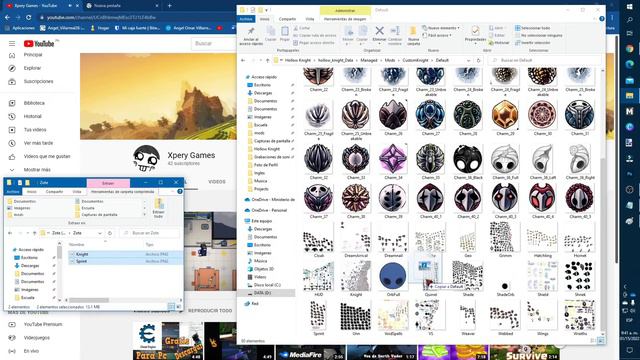Open Zote window address bar dropdown
The width and height of the screenshot is (640, 360).
click(100, 233)
